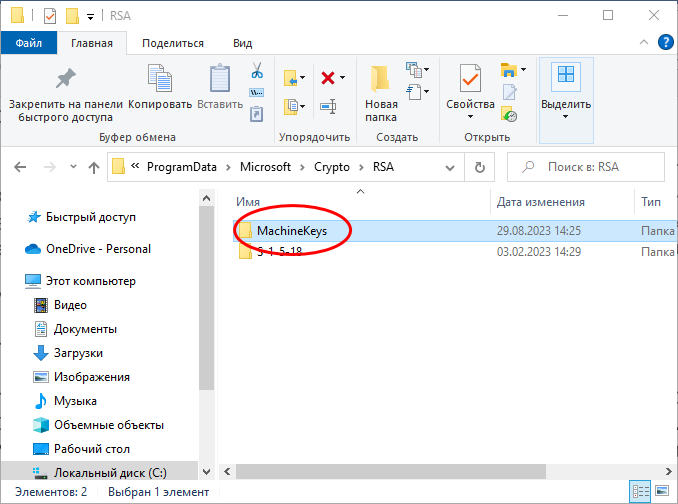This screenshot has height=504, width=678.
Task: Click the quick access New folder icon
Action: pos(72,16)
